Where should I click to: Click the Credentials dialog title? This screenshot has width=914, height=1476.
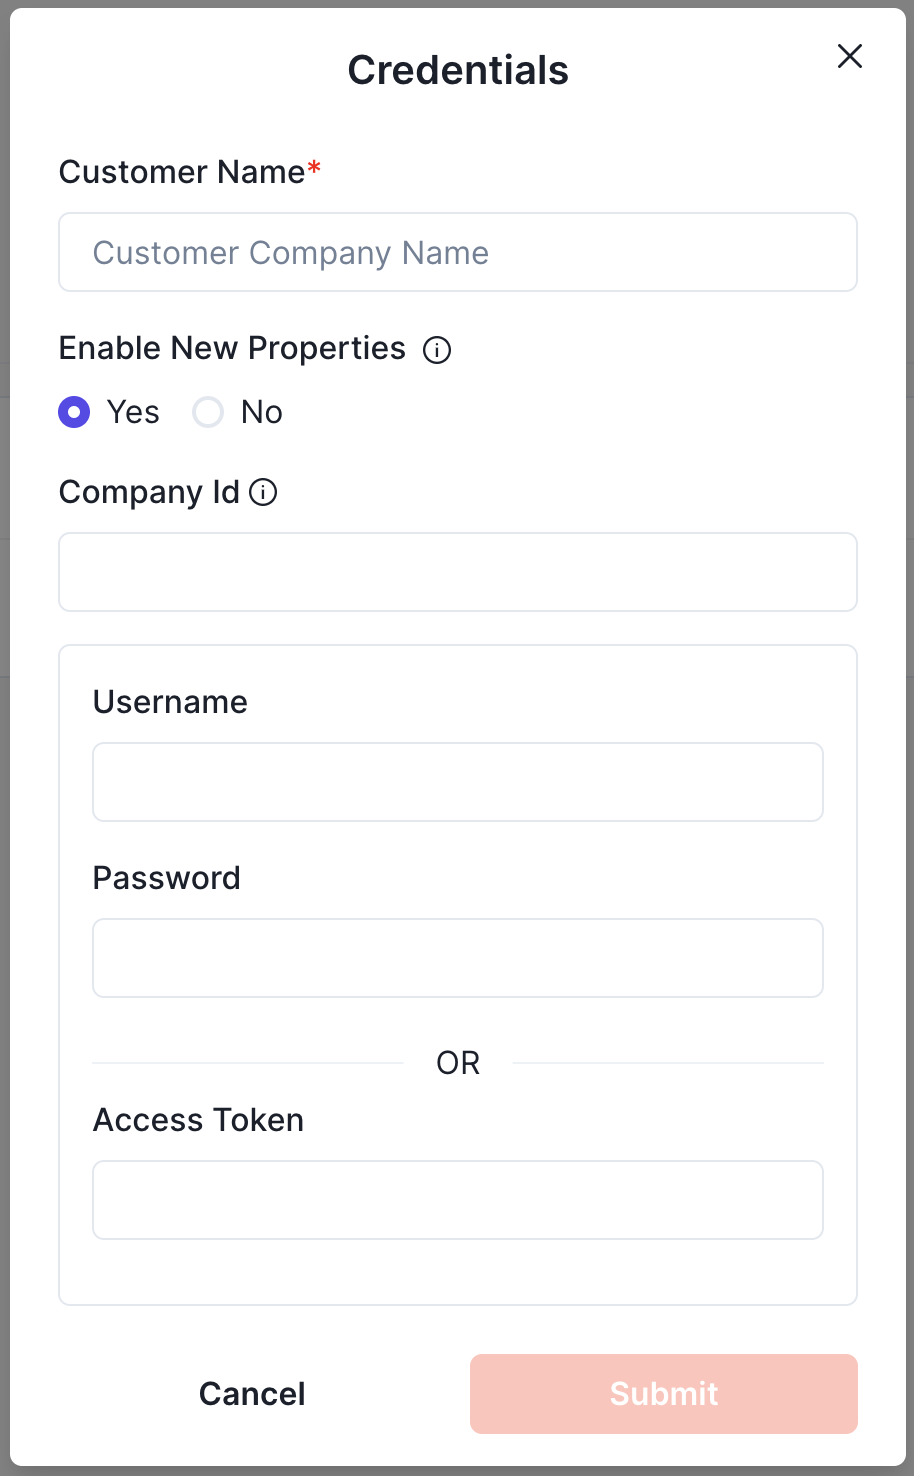coord(458,71)
